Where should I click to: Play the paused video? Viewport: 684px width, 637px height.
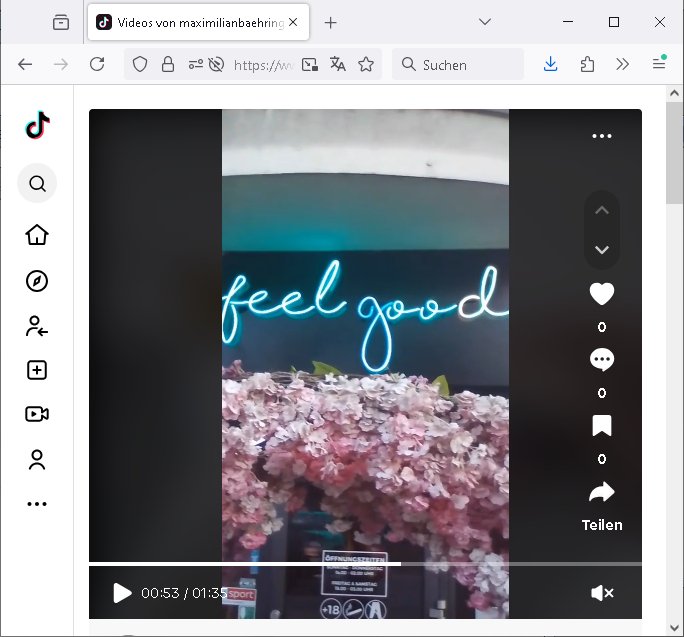click(122, 593)
